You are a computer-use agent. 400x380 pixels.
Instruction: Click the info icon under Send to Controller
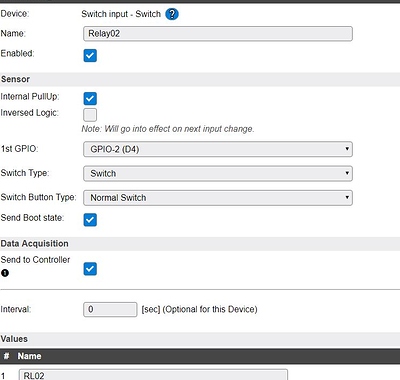[5, 273]
